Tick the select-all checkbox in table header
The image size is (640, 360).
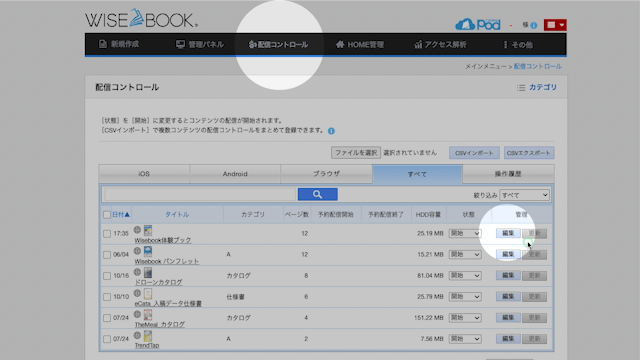click(107, 215)
